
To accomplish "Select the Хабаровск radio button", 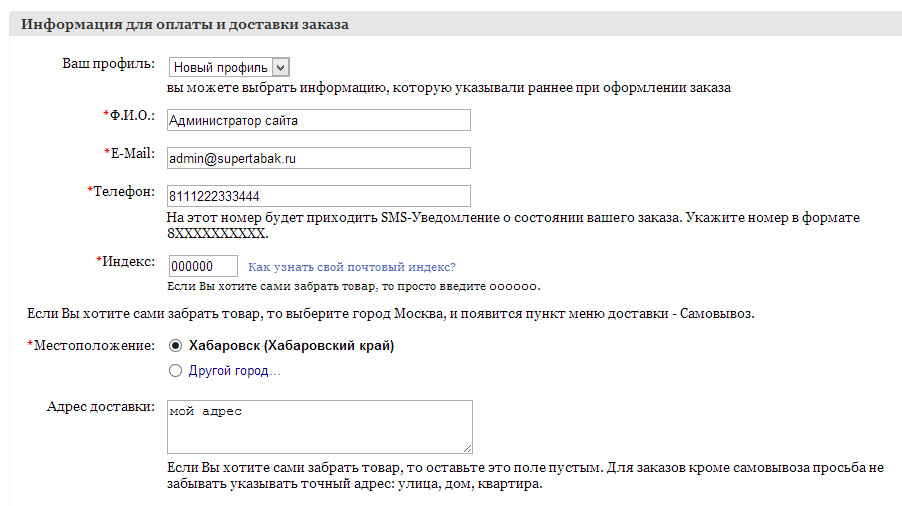I will point(176,346).
